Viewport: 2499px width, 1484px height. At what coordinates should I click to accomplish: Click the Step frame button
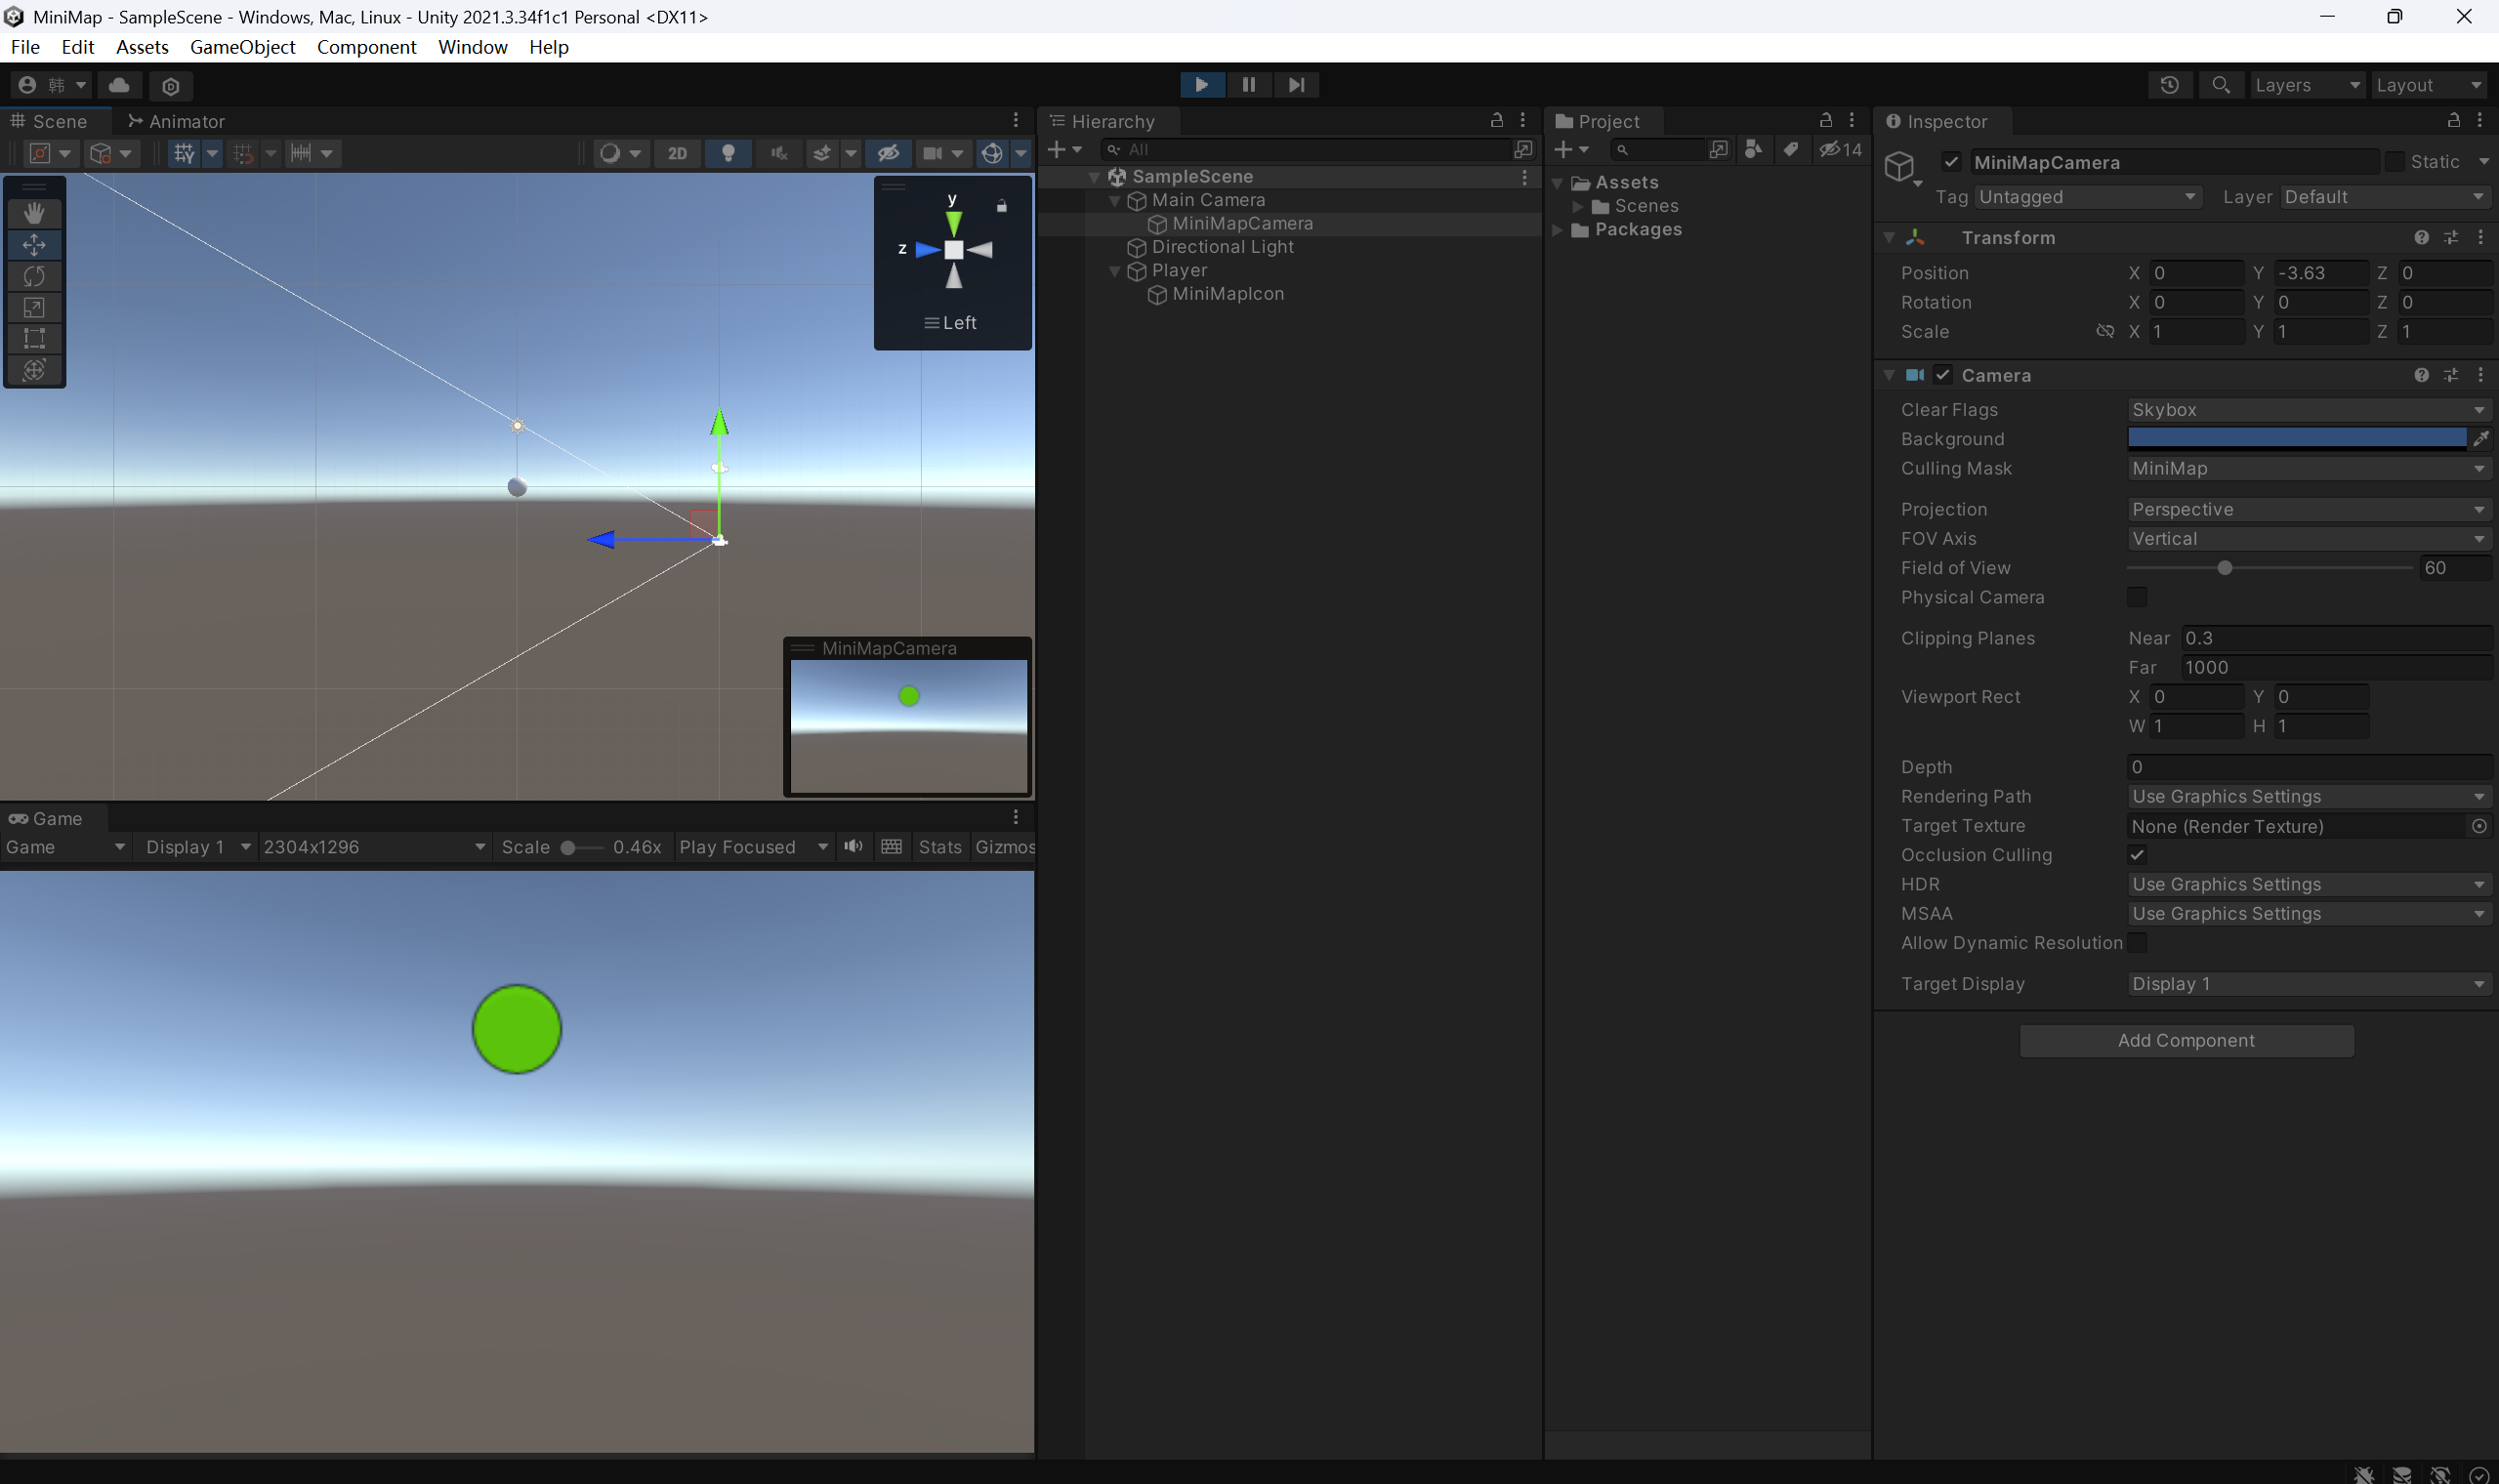1296,85
